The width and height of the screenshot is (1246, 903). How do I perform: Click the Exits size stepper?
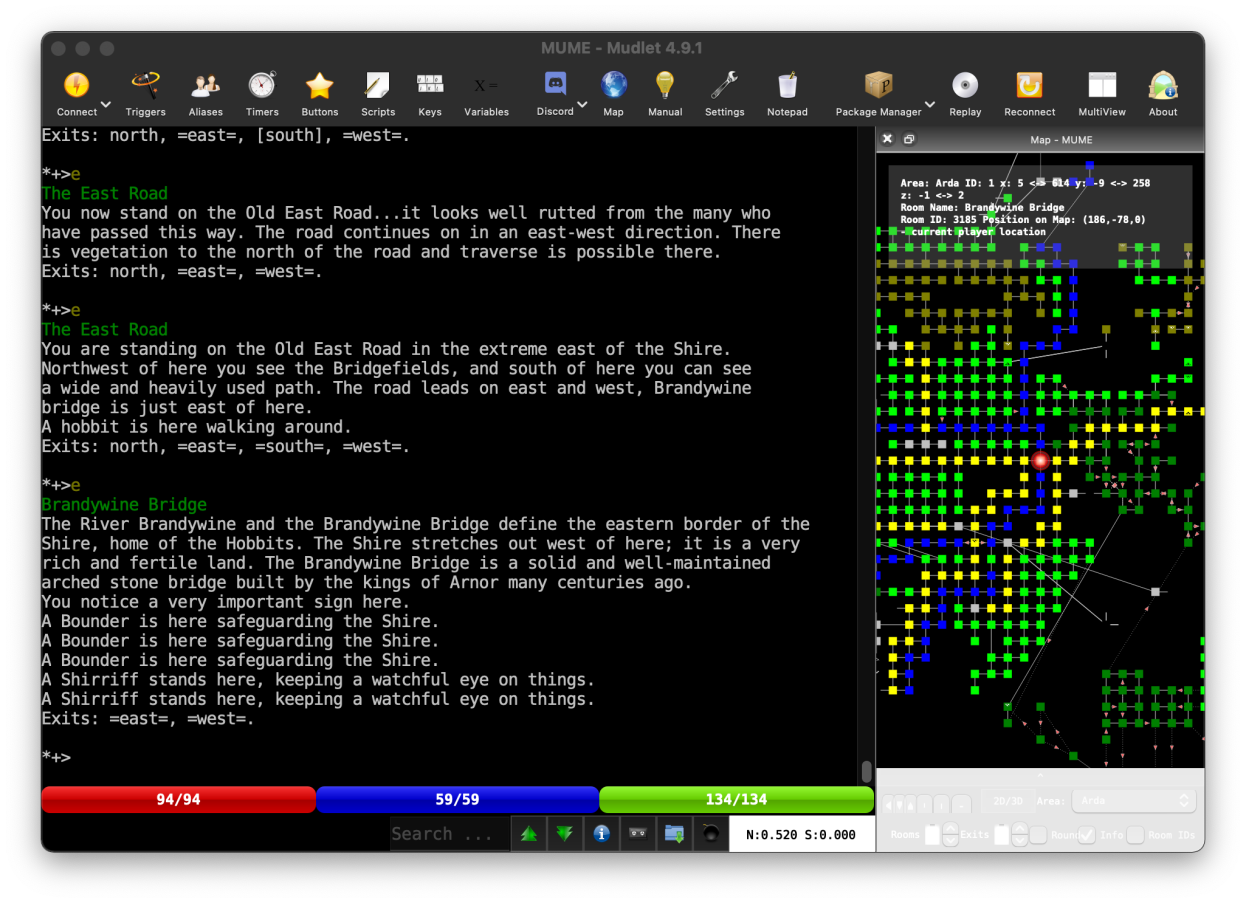[x=1019, y=835]
